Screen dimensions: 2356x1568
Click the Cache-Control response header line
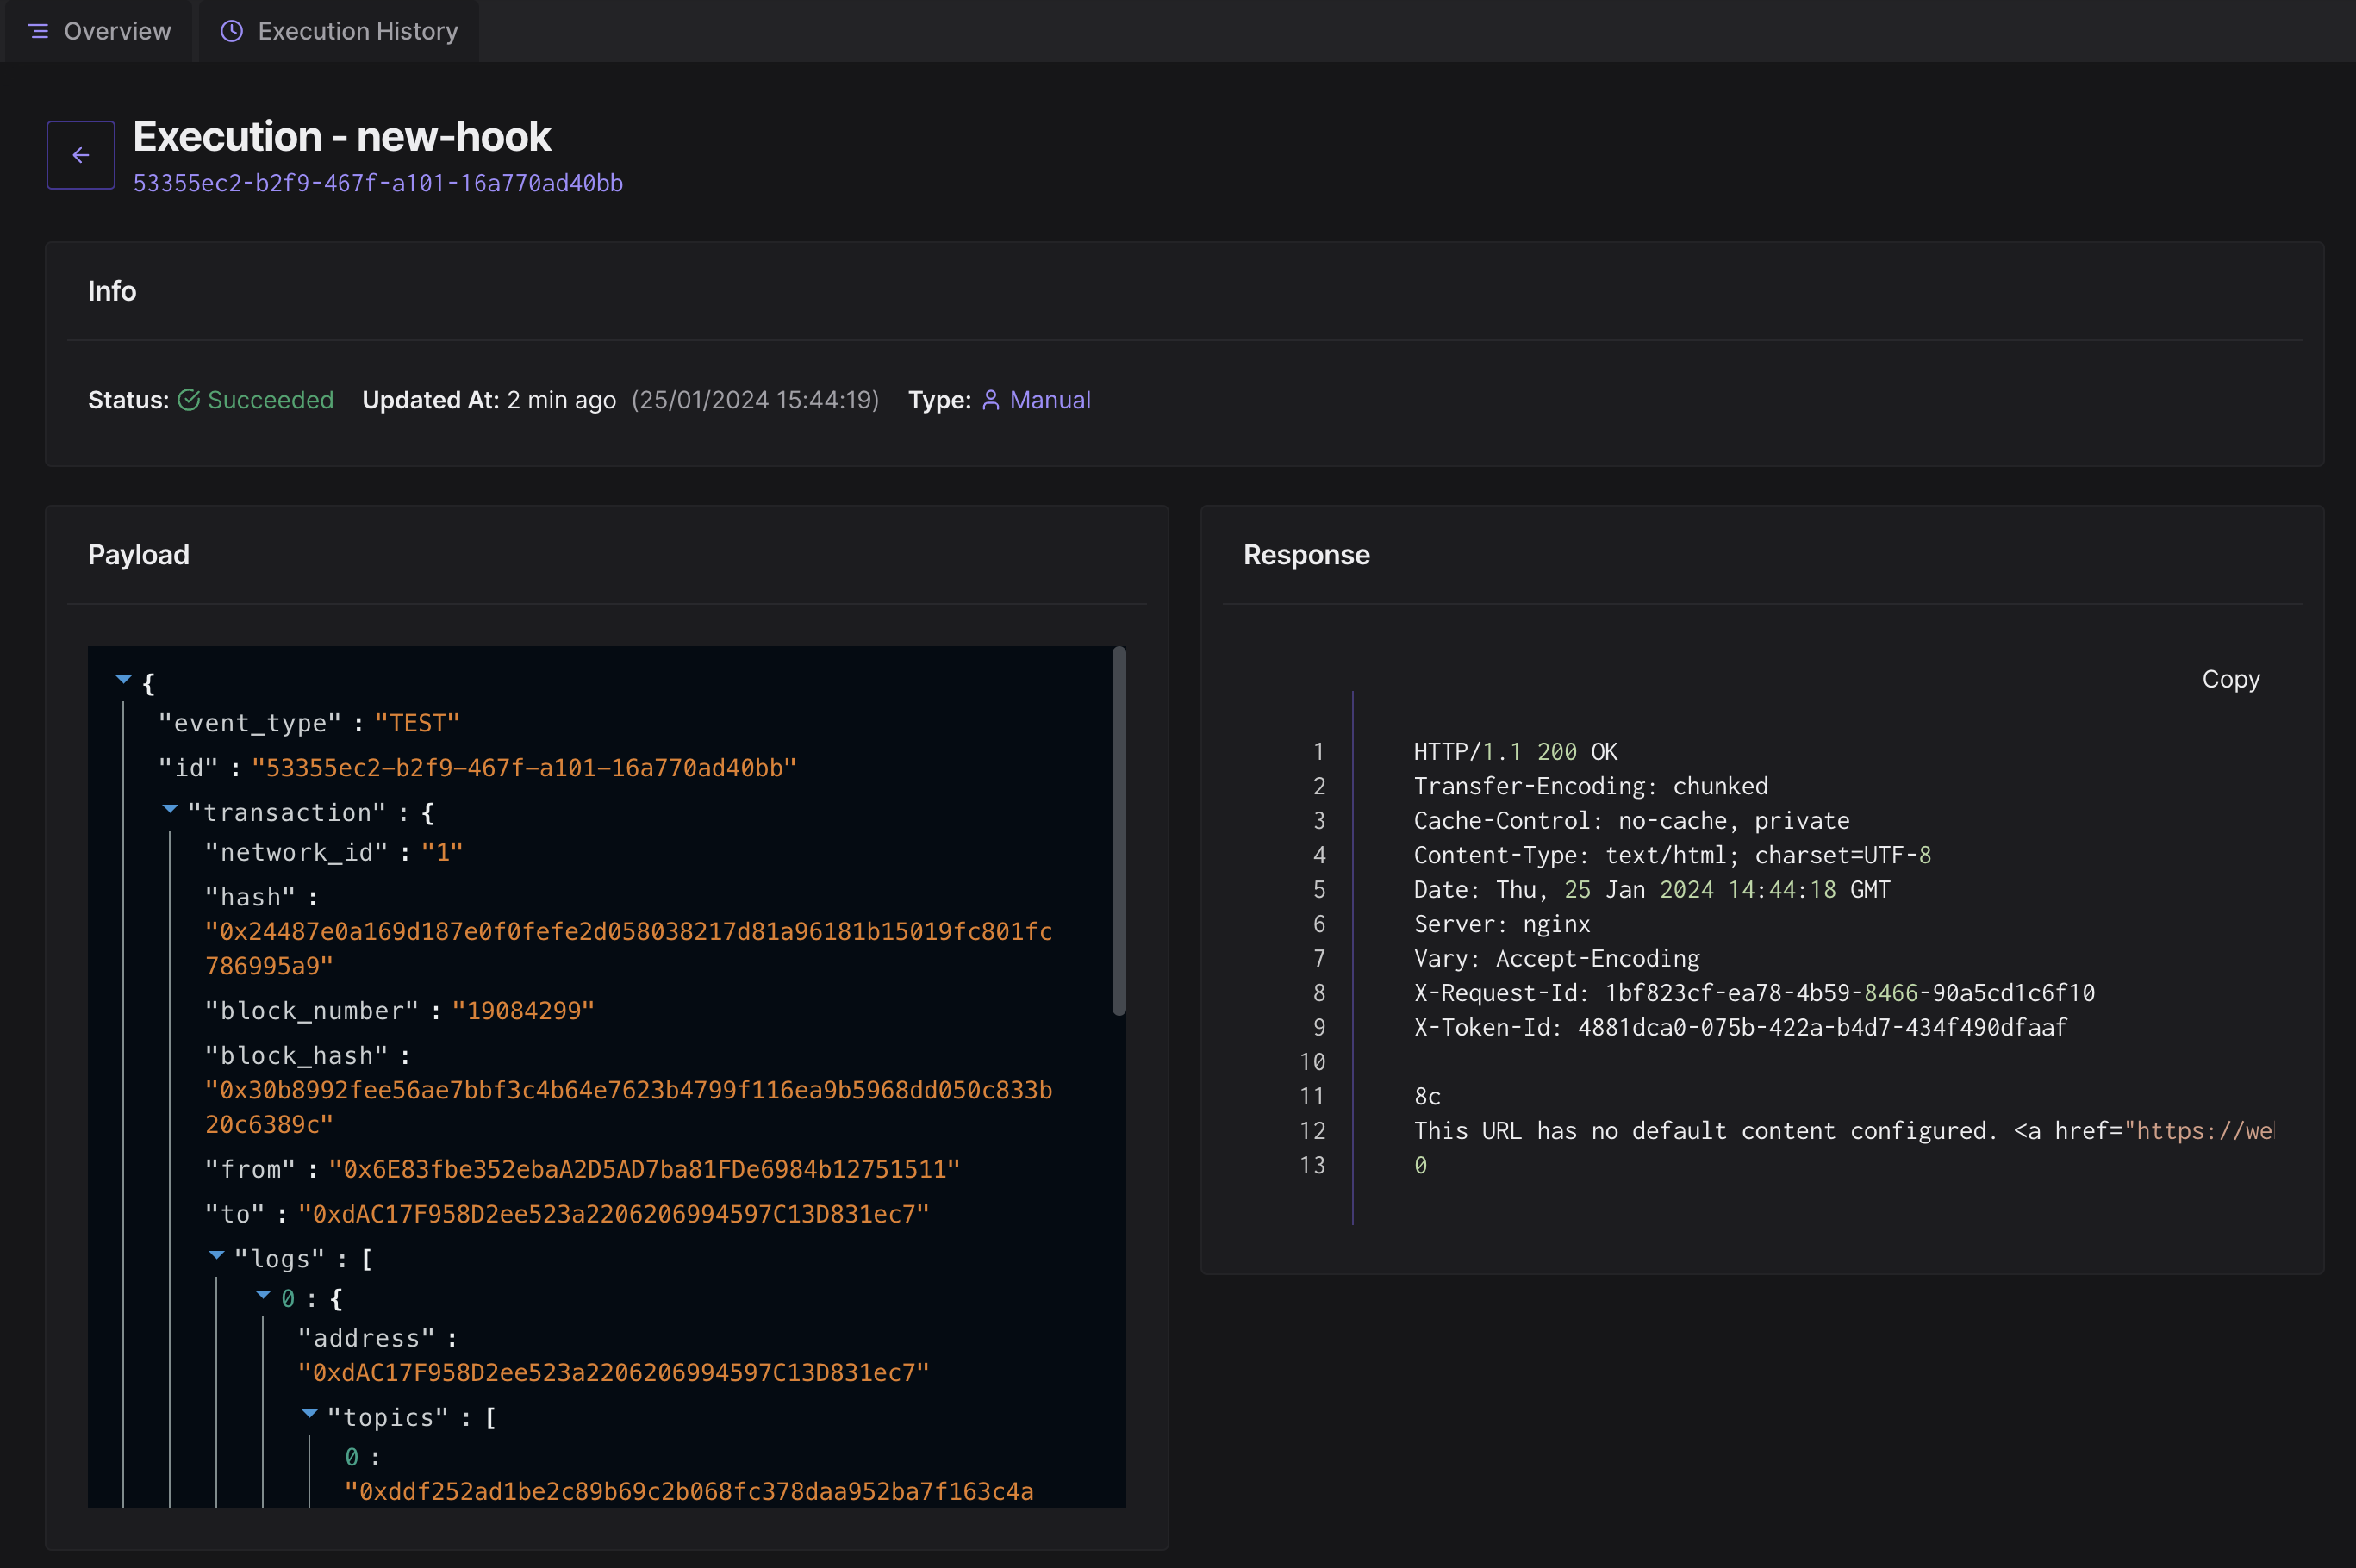pyautogui.click(x=1631, y=821)
